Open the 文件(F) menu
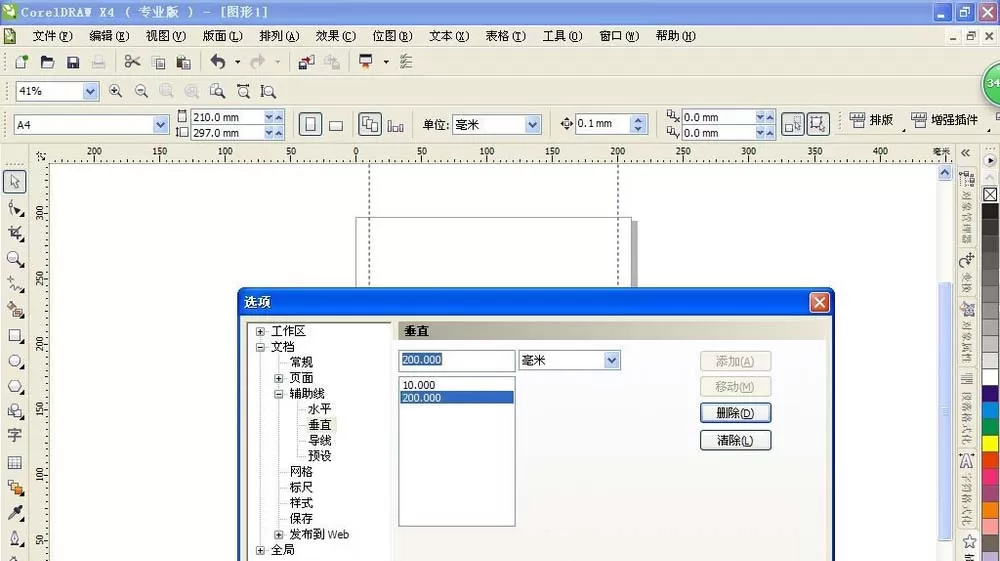Image resolution: width=1000 pixels, height=561 pixels. click(x=52, y=36)
